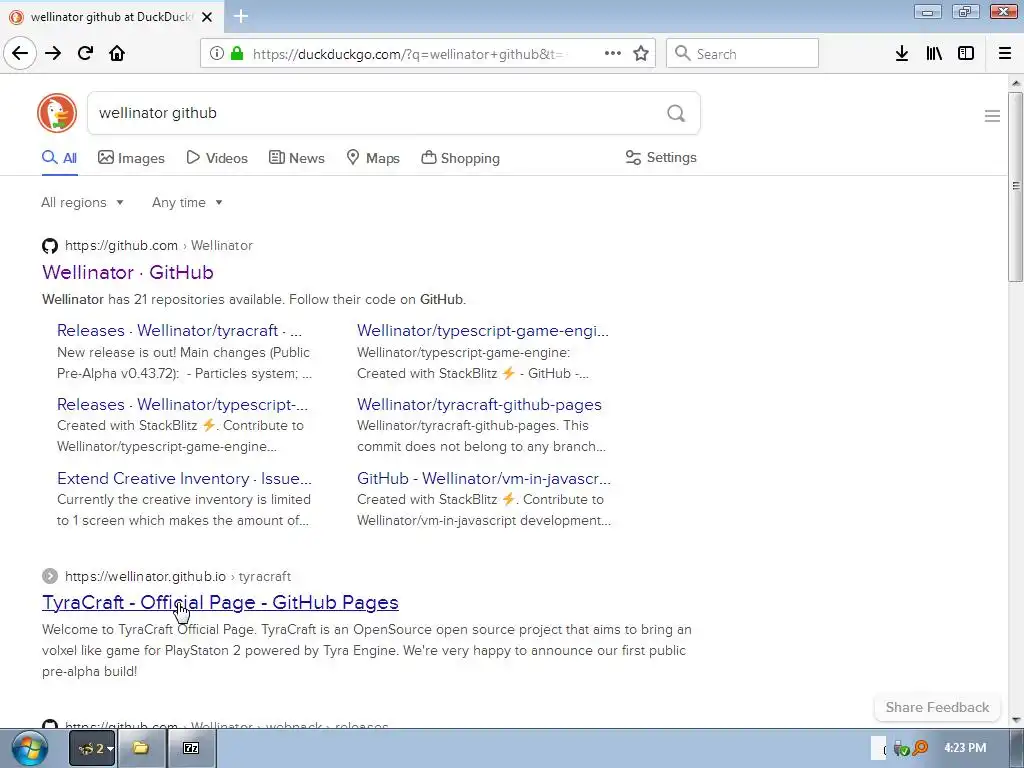Viewport: 1024px width, 768px height.
Task: Click the https://github.com › Wellinator breadcrumb
Action: coord(159,246)
